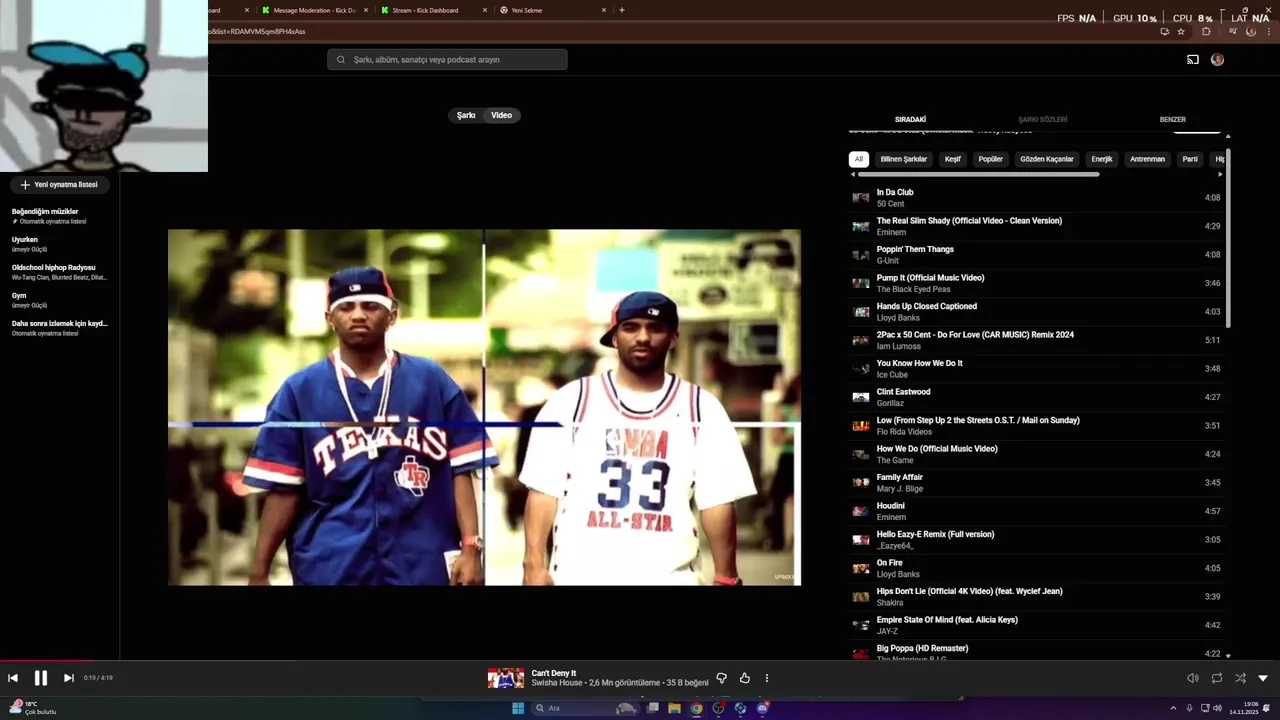Click the song progress bar
1280x720 pixels.
[640, 660]
